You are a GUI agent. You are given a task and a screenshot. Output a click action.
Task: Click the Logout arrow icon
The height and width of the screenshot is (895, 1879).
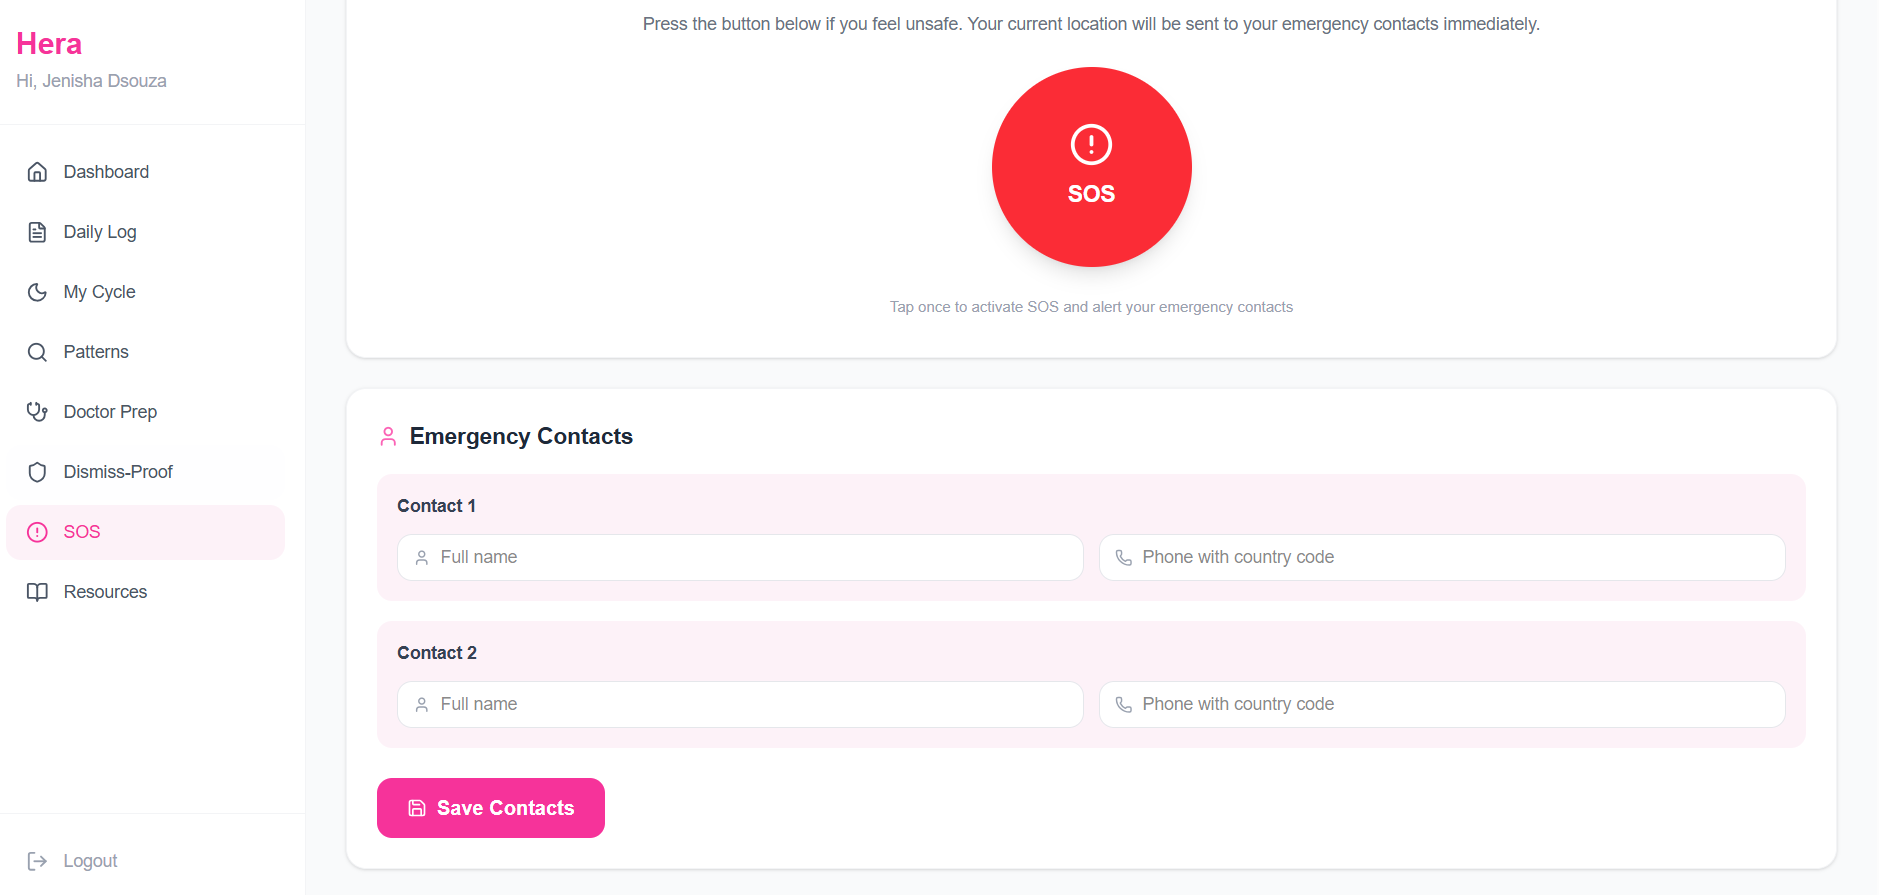(x=37, y=861)
